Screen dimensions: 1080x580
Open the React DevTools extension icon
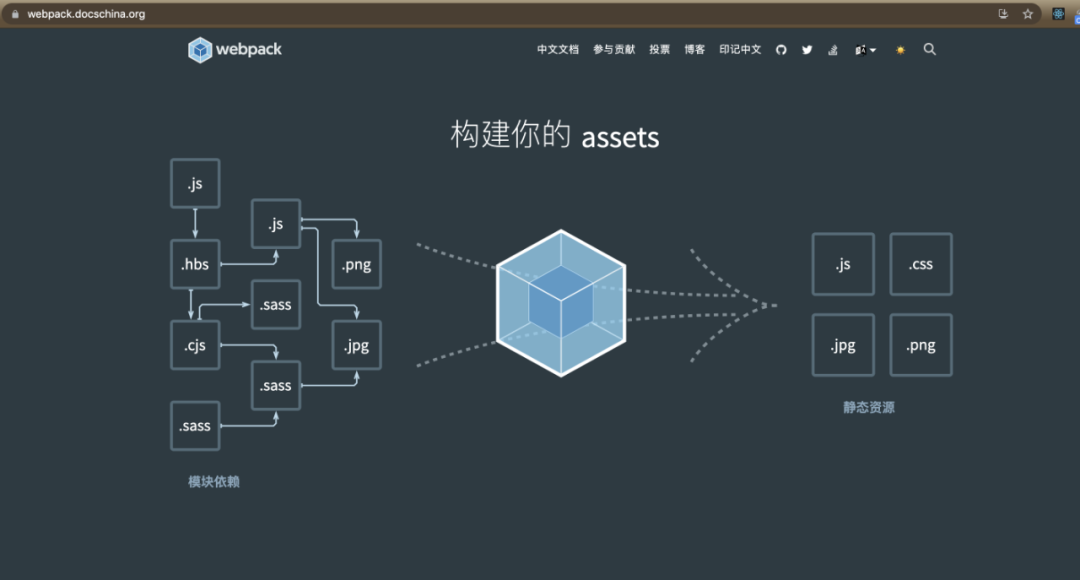tap(1059, 14)
